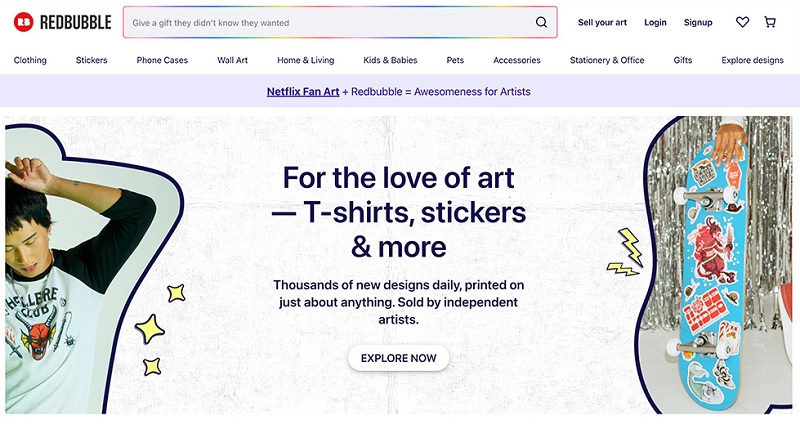The width and height of the screenshot is (800, 429).
Task: Open the Home & Living category
Action: coord(306,60)
